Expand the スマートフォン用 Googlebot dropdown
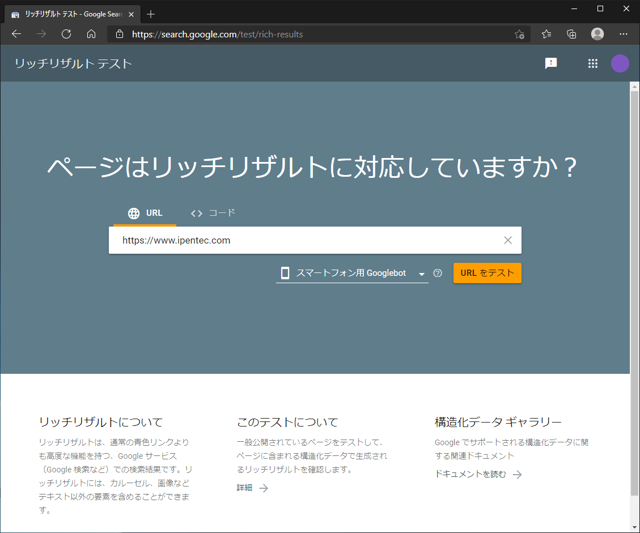Screen dimensions: 640x533 [x=352, y=273]
